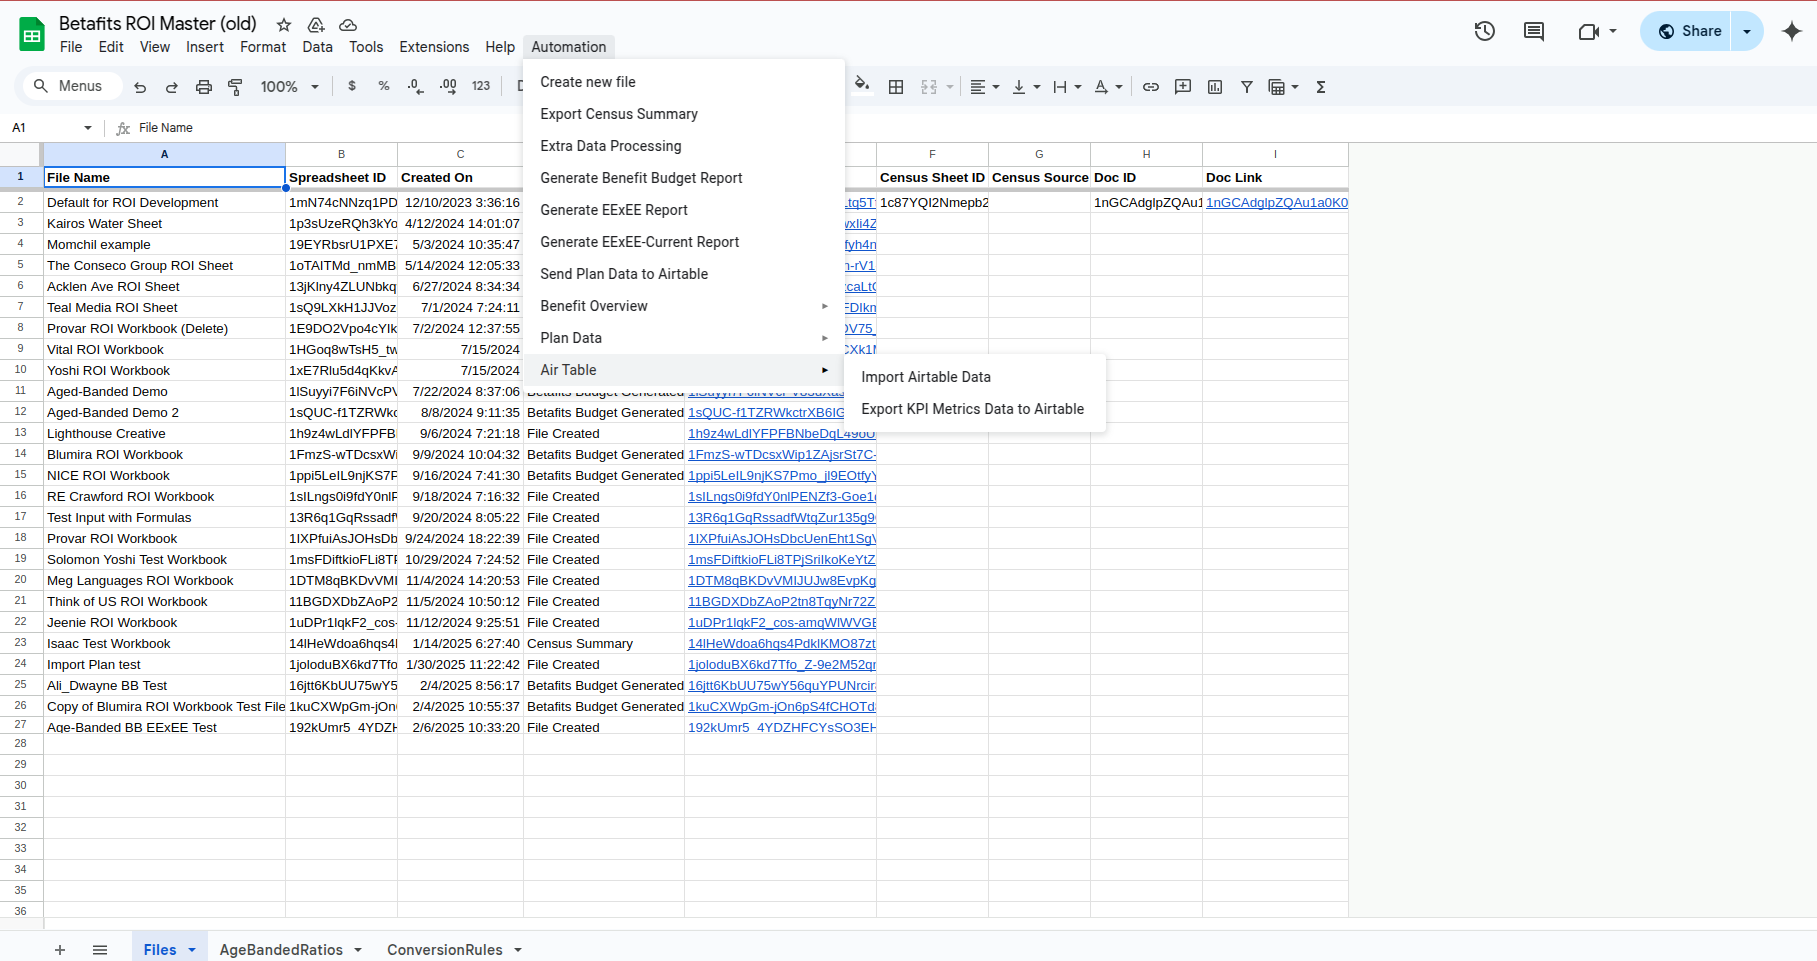Increase decimal places
Viewport: 1817px width, 961px height.
(x=448, y=87)
